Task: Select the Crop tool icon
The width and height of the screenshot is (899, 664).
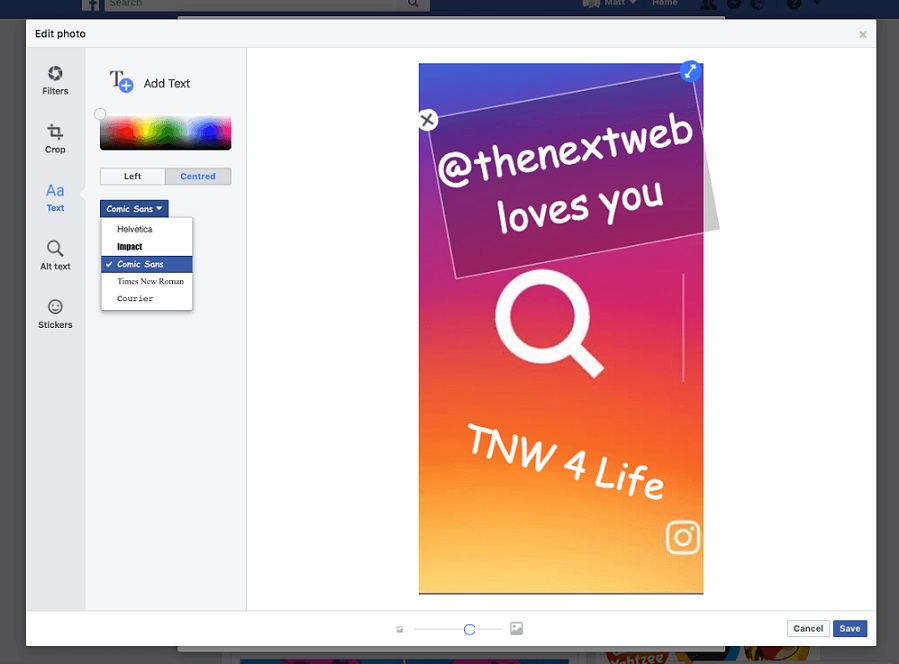Action: tap(55, 132)
